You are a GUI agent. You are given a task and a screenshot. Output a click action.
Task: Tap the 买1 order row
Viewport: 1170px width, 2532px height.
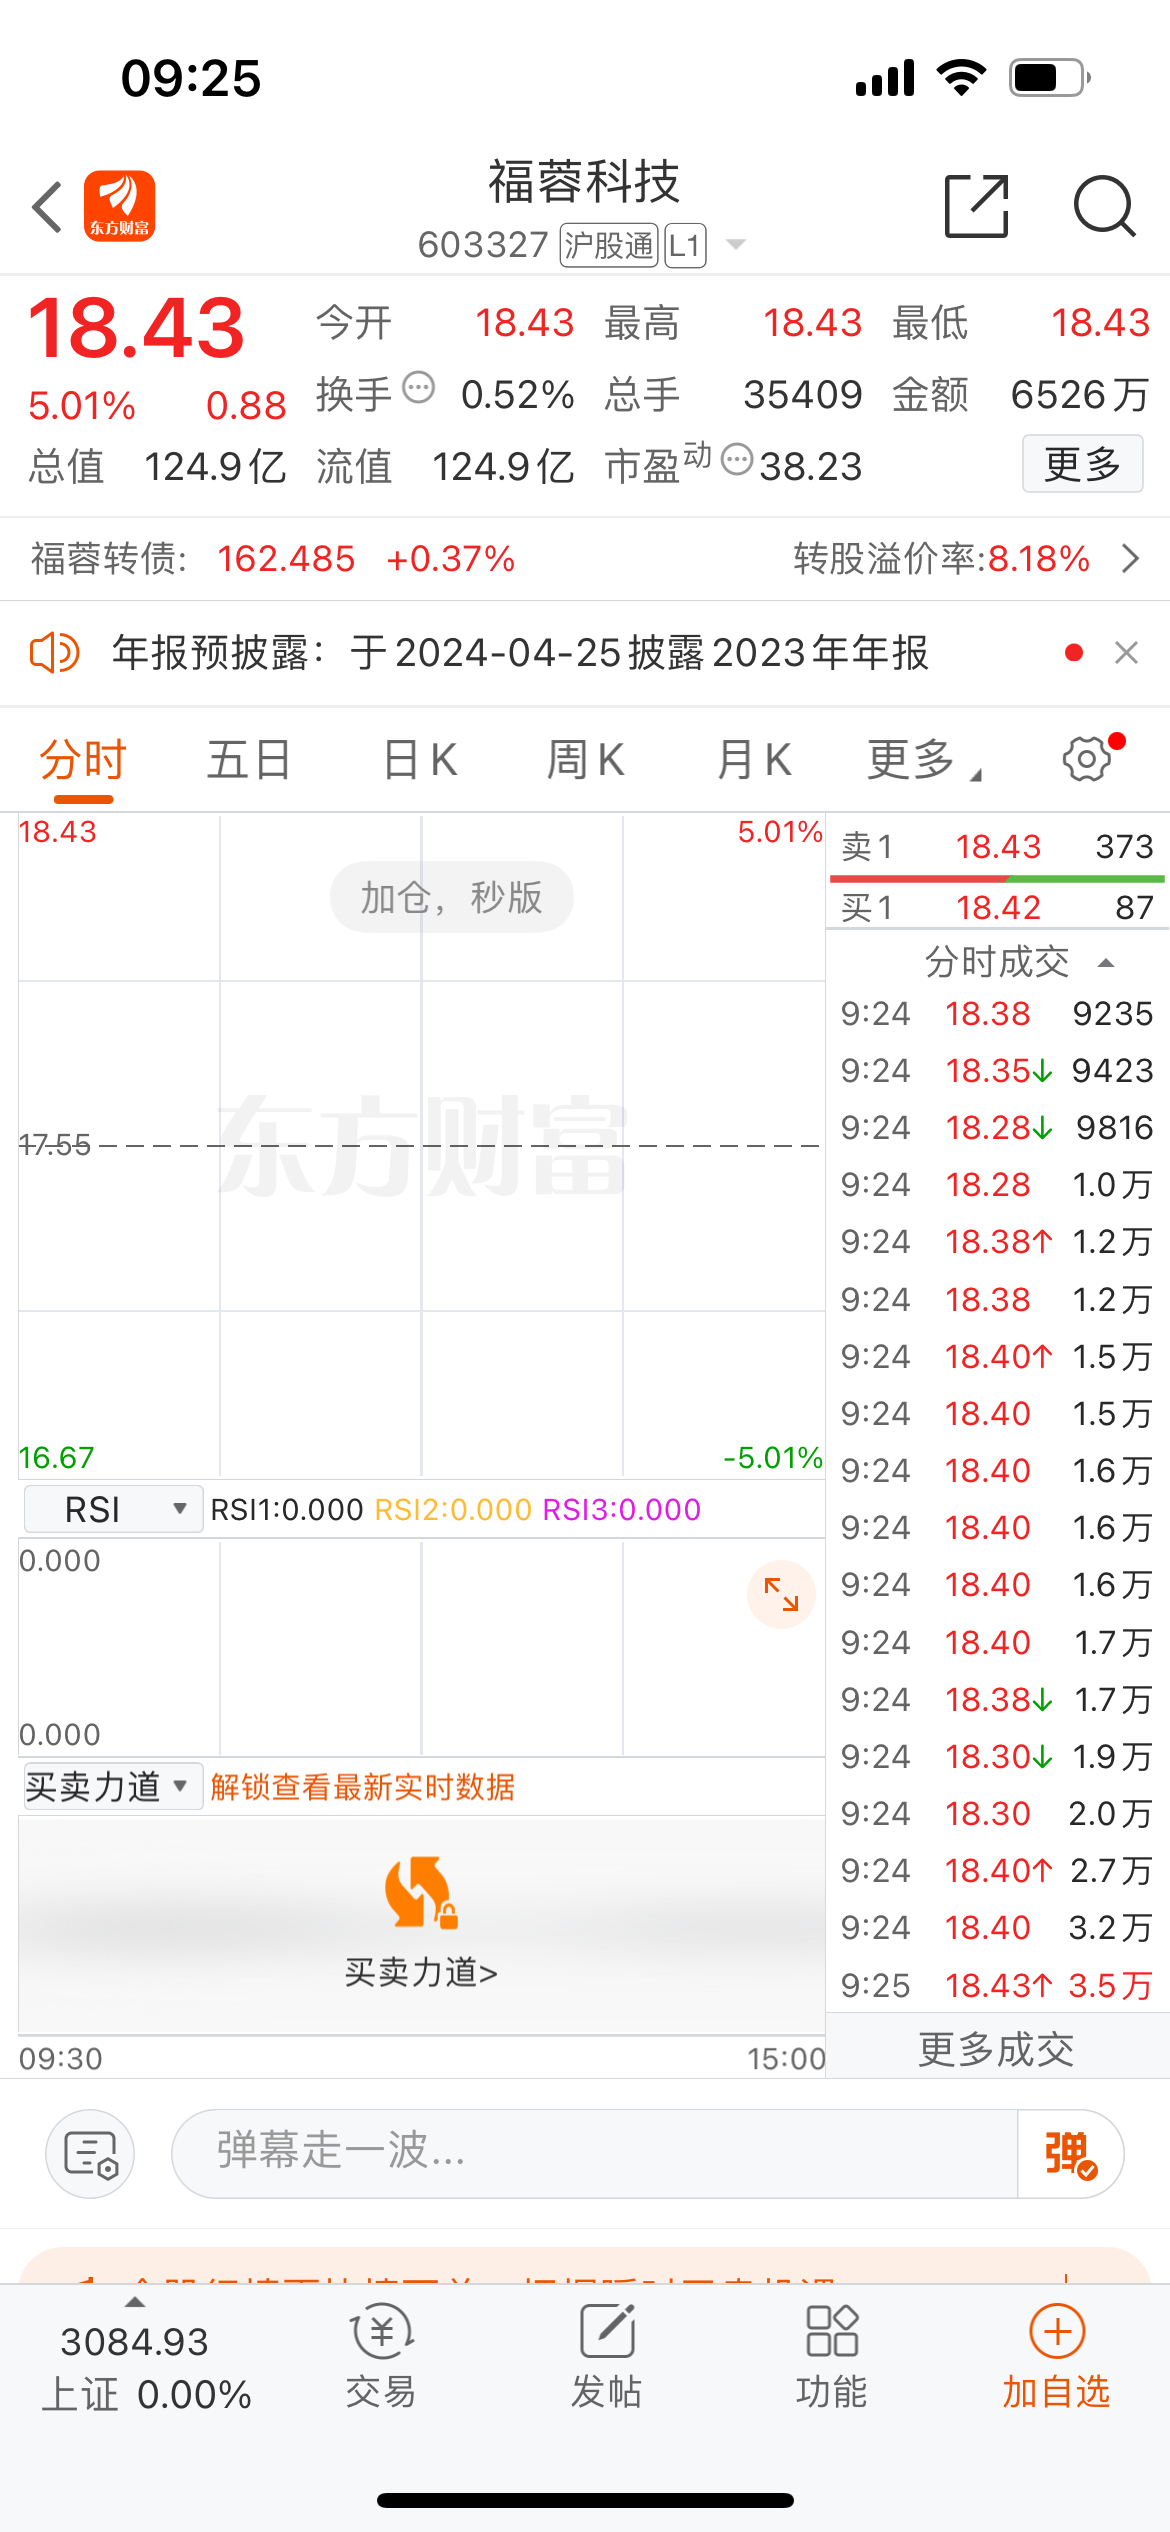click(x=997, y=907)
